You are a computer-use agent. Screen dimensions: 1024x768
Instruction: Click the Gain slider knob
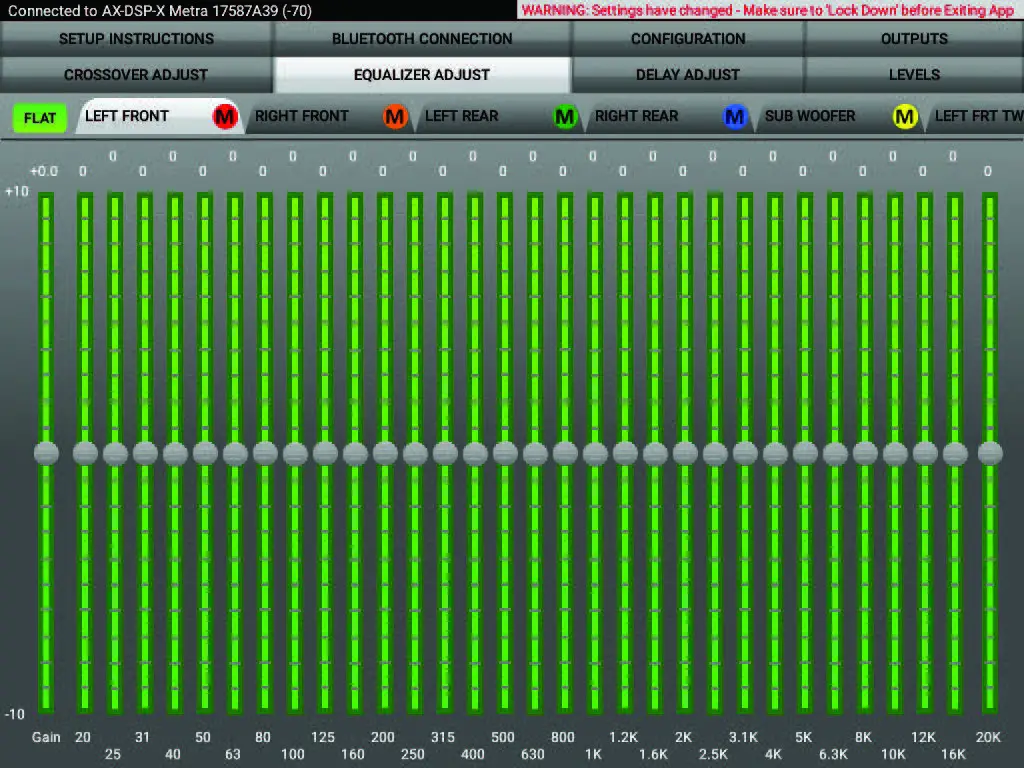[46, 453]
